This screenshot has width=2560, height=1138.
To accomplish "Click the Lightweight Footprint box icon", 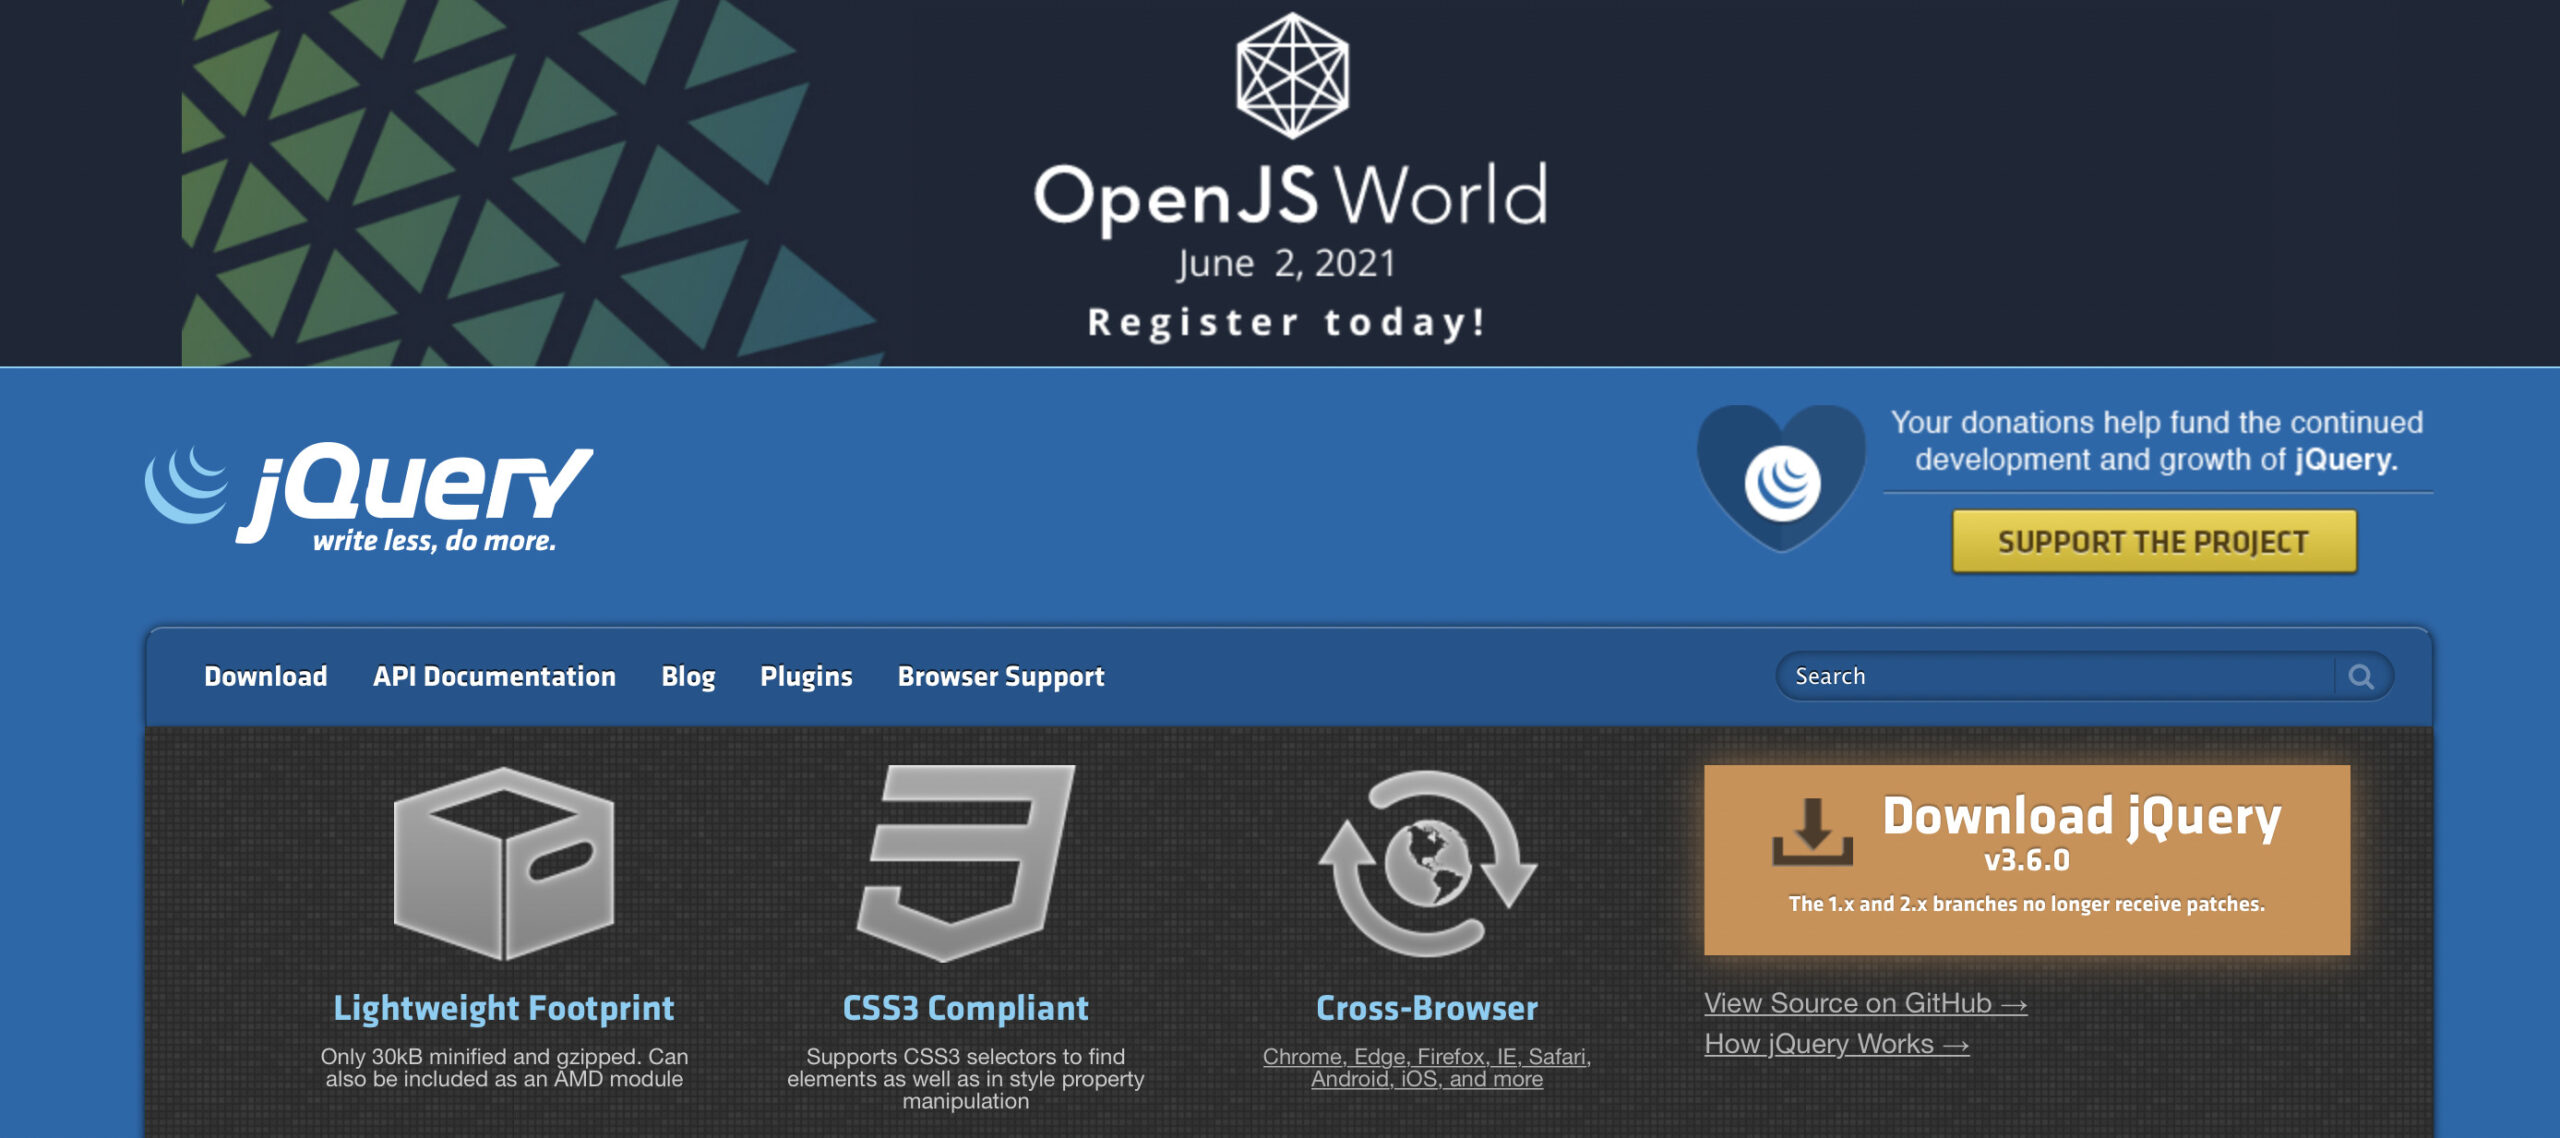I will click(x=504, y=864).
